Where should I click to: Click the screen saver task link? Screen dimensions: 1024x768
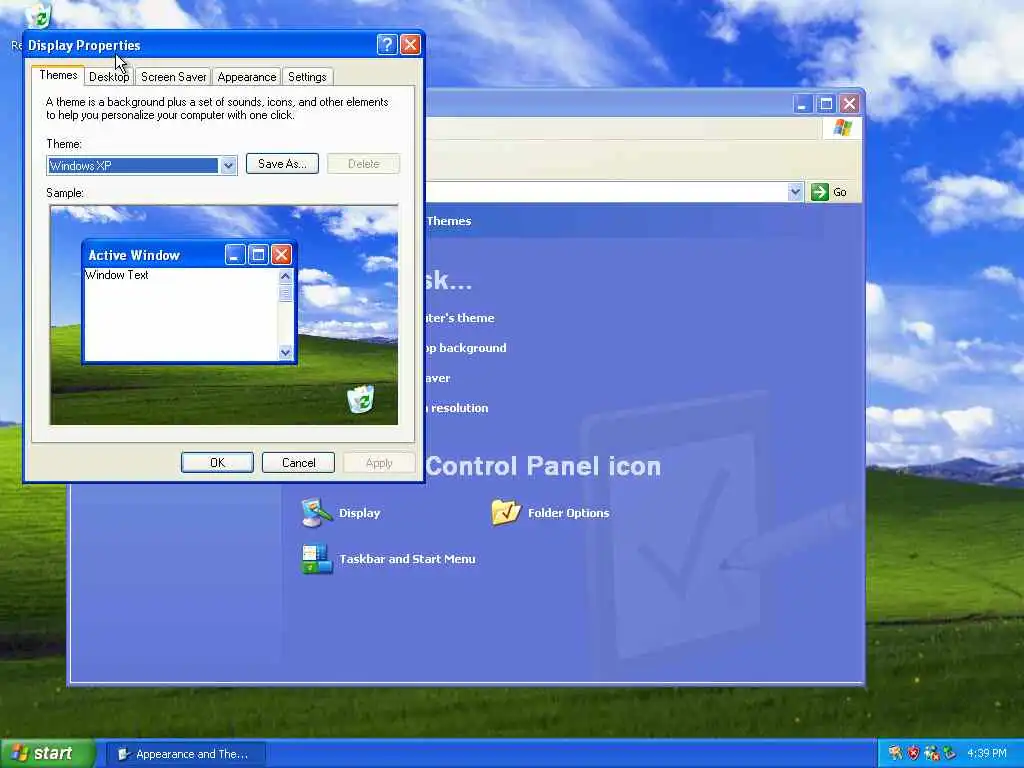pyautogui.click(x=438, y=378)
